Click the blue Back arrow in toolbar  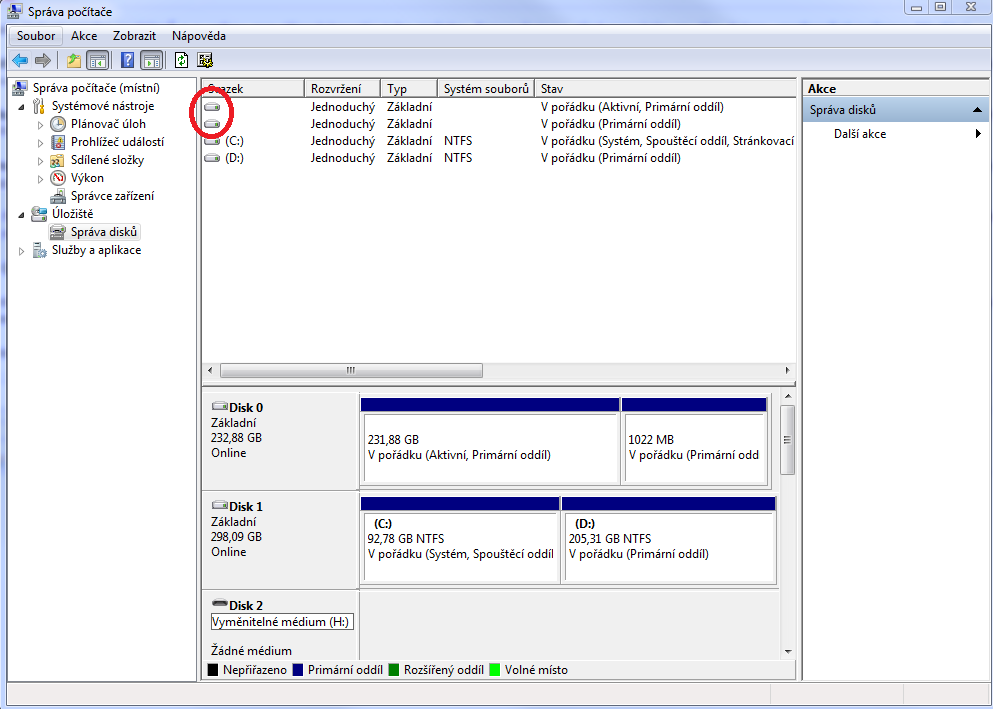(x=20, y=61)
